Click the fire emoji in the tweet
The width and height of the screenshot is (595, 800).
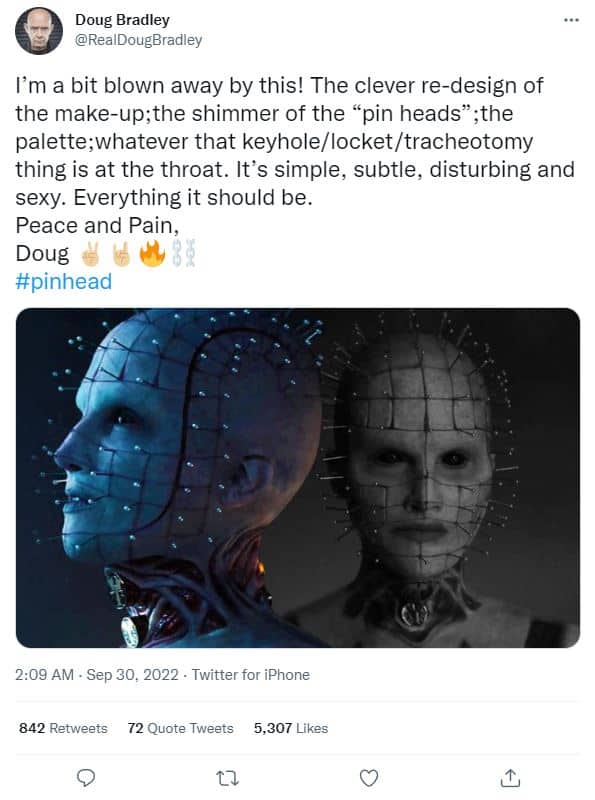(153, 253)
